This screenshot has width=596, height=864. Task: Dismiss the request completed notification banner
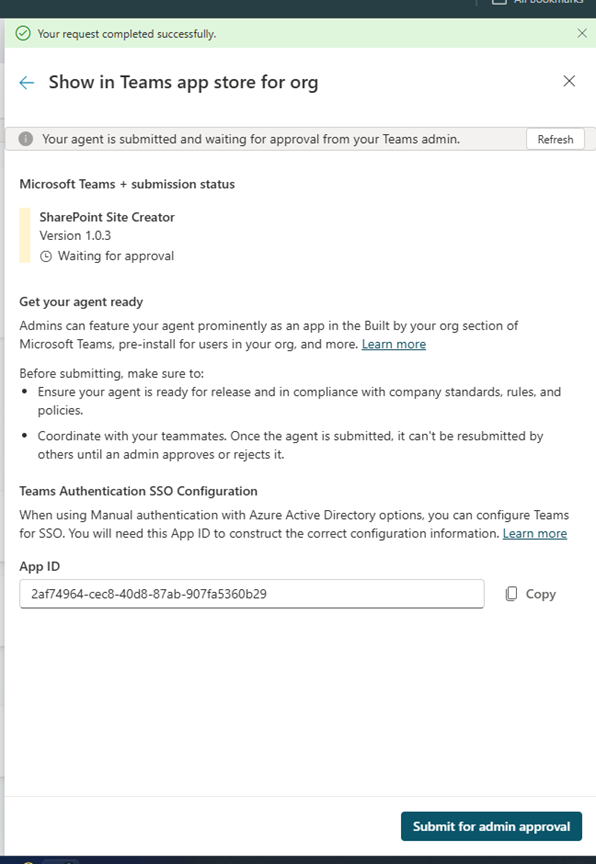[x=582, y=32]
